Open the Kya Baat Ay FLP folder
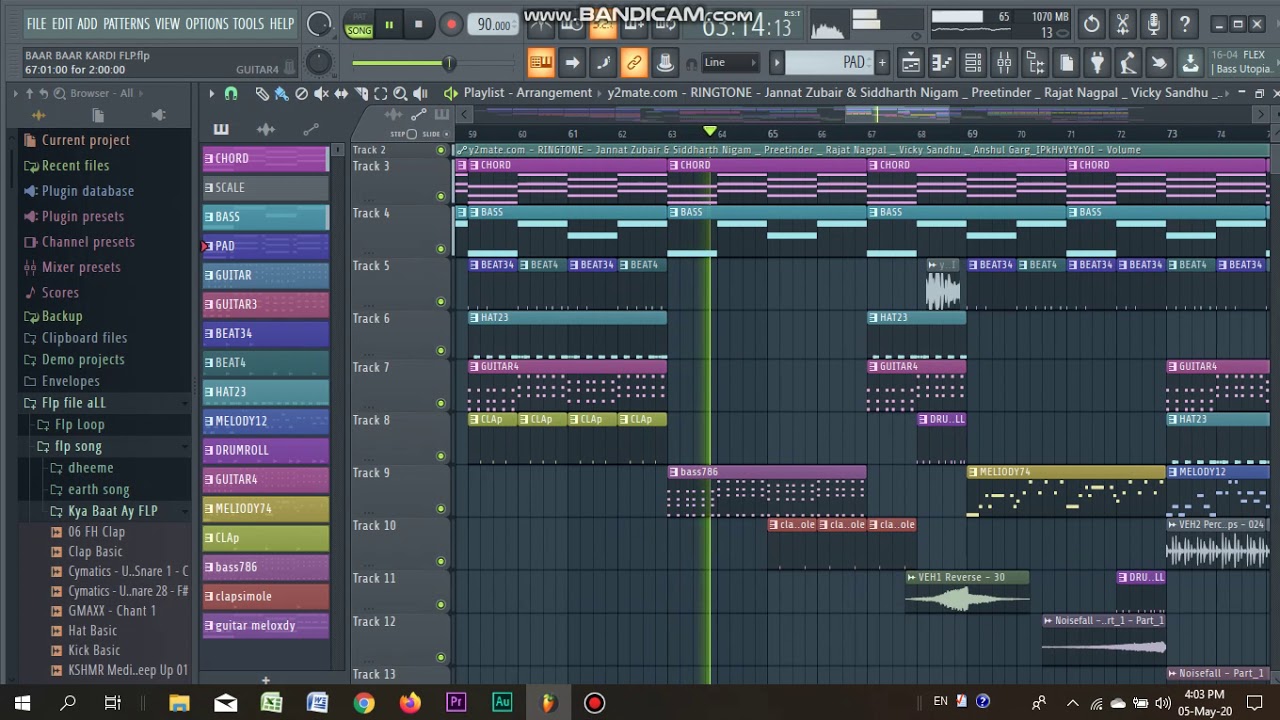 pyautogui.click(x=112, y=511)
